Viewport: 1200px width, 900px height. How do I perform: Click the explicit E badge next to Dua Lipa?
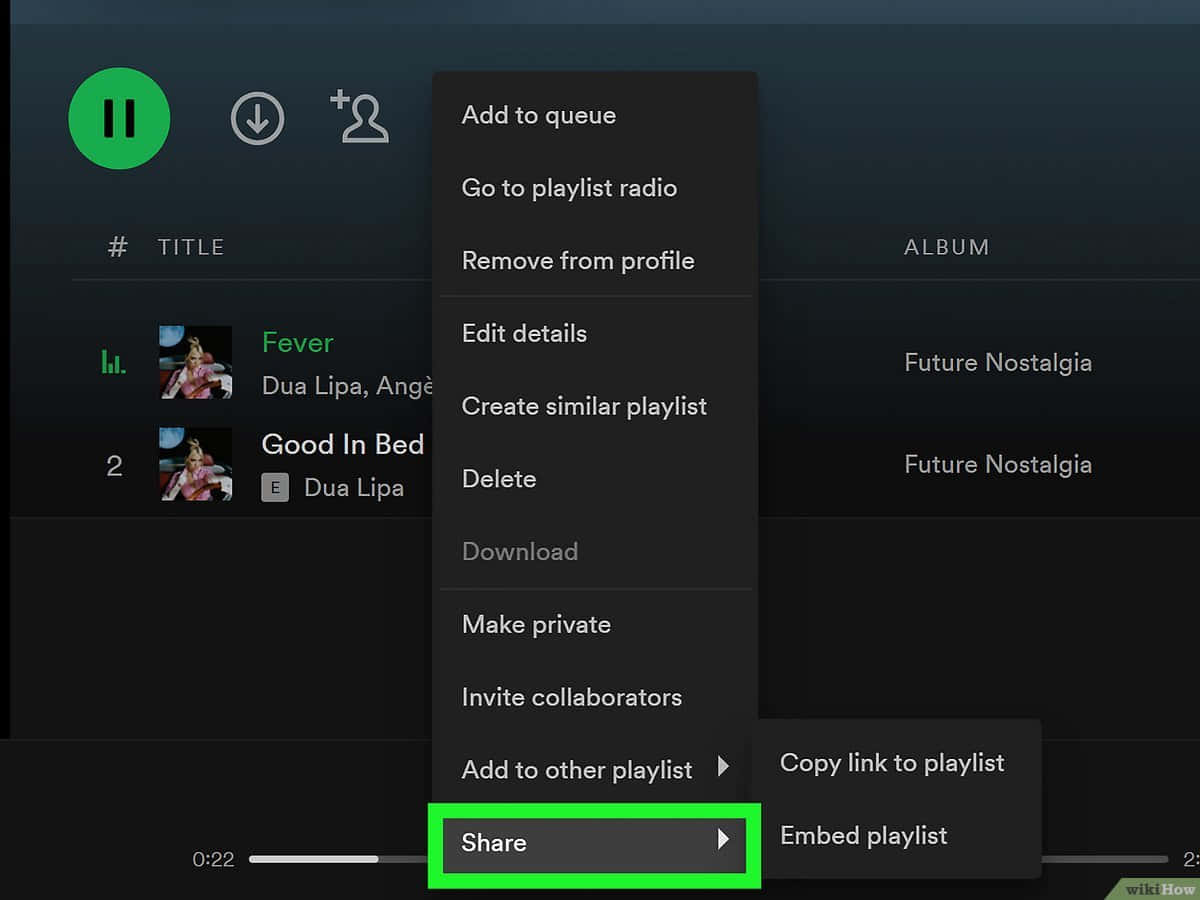(275, 488)
